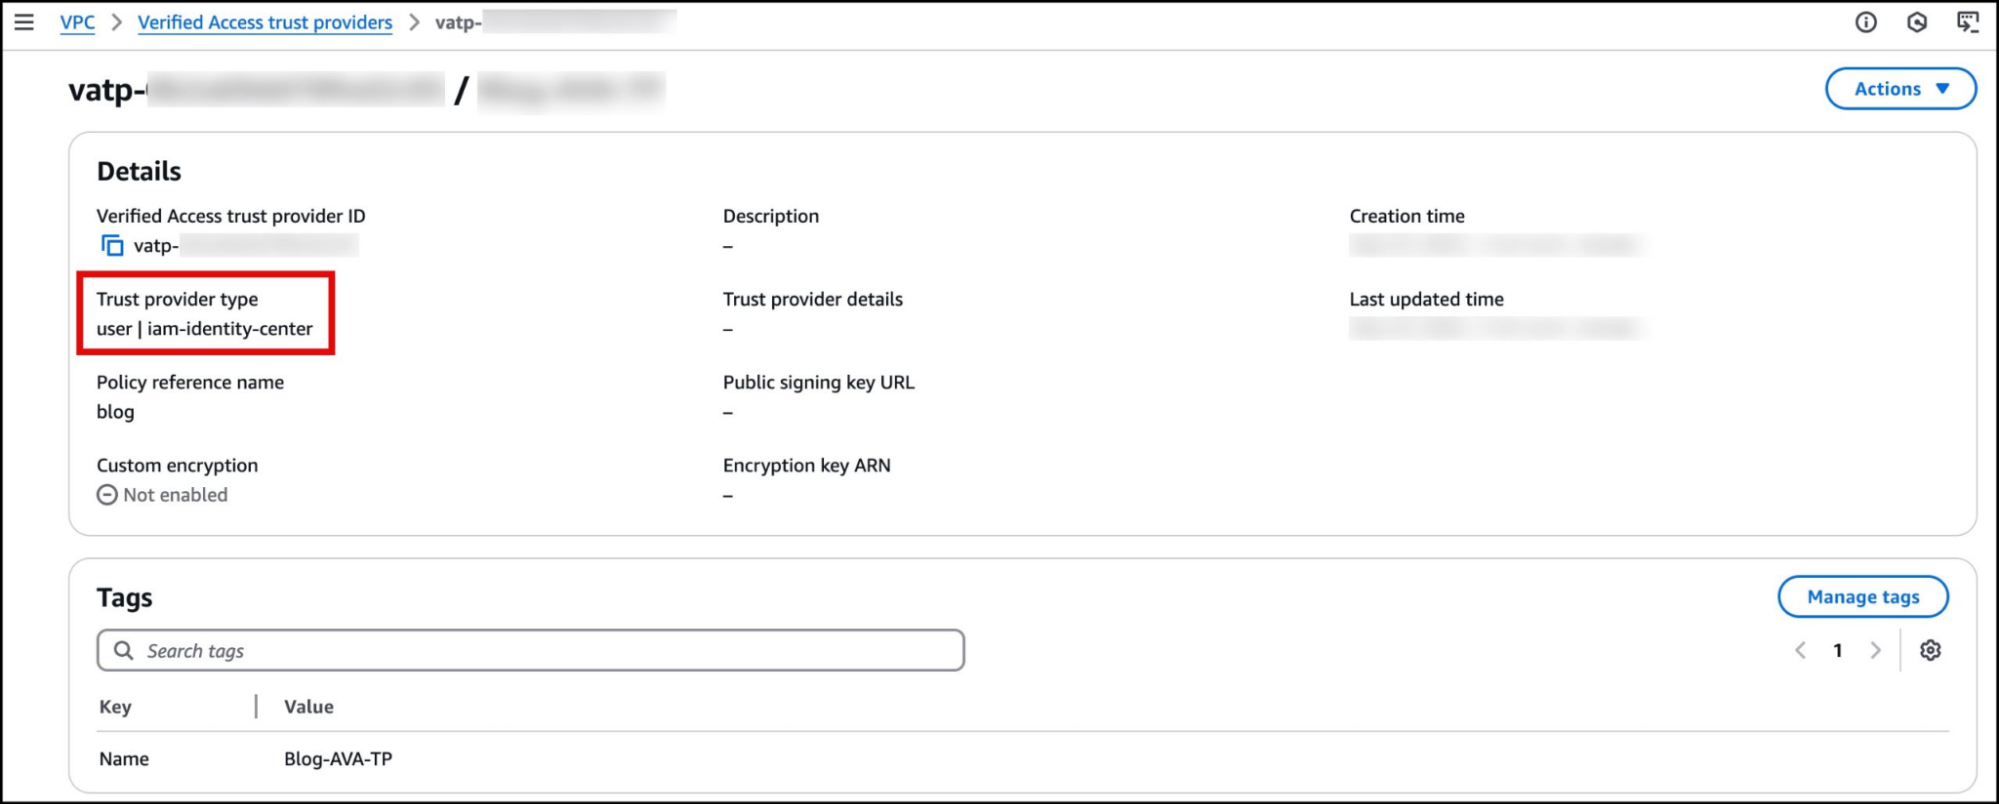The width and height of the screenshot is (1999, 805).
Task: Click the Manage tags button
Action: (1862, 597)
